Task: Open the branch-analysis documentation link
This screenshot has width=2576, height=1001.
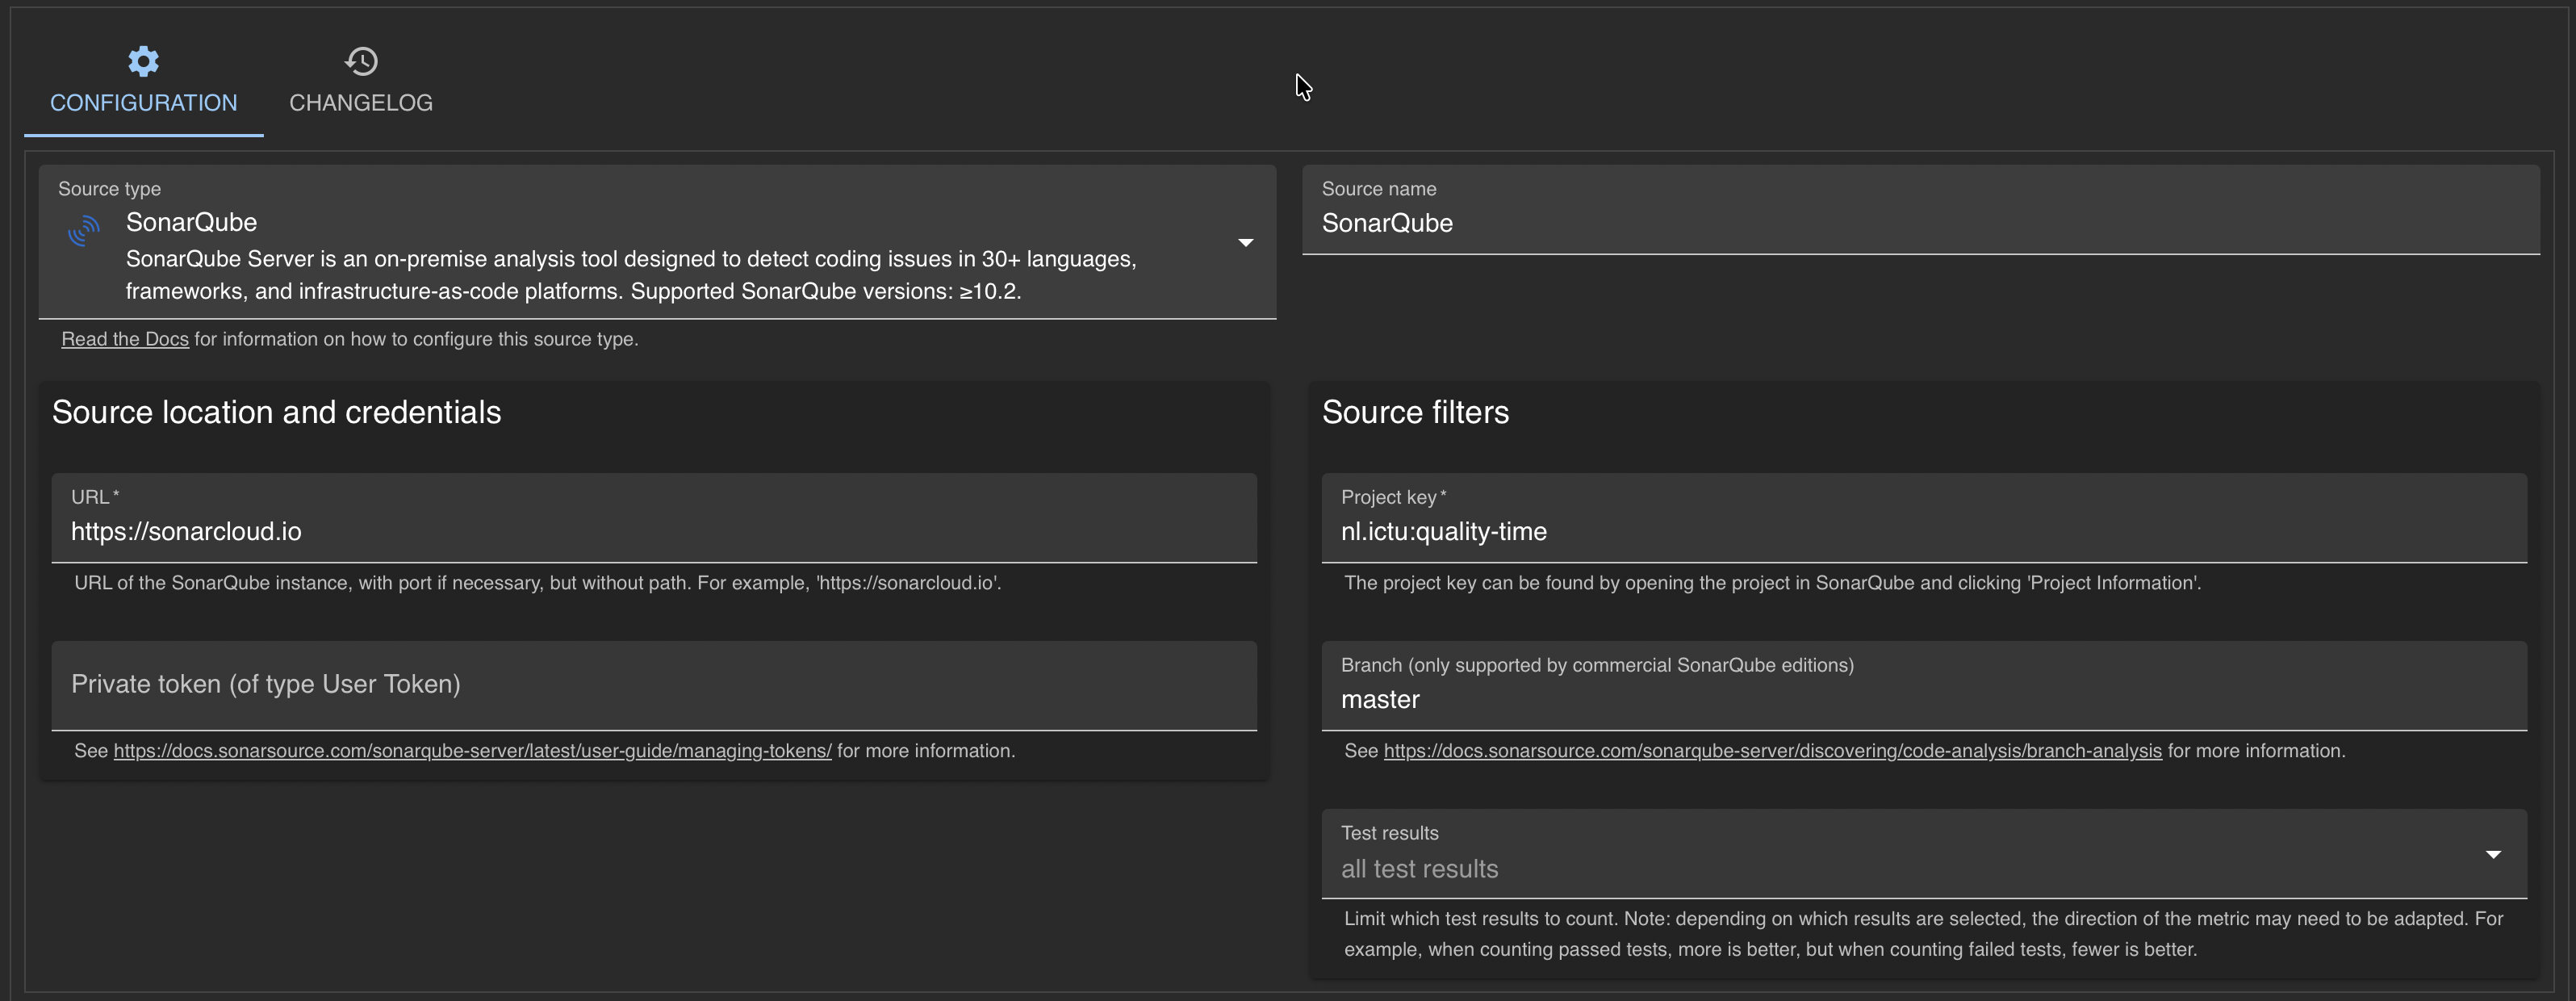Action: [x=1772, y=751]
